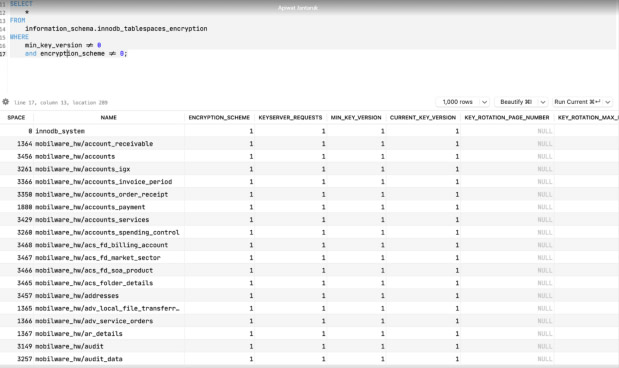Sort by the SPACE column header
619x368 pixels.
[16, 117]
